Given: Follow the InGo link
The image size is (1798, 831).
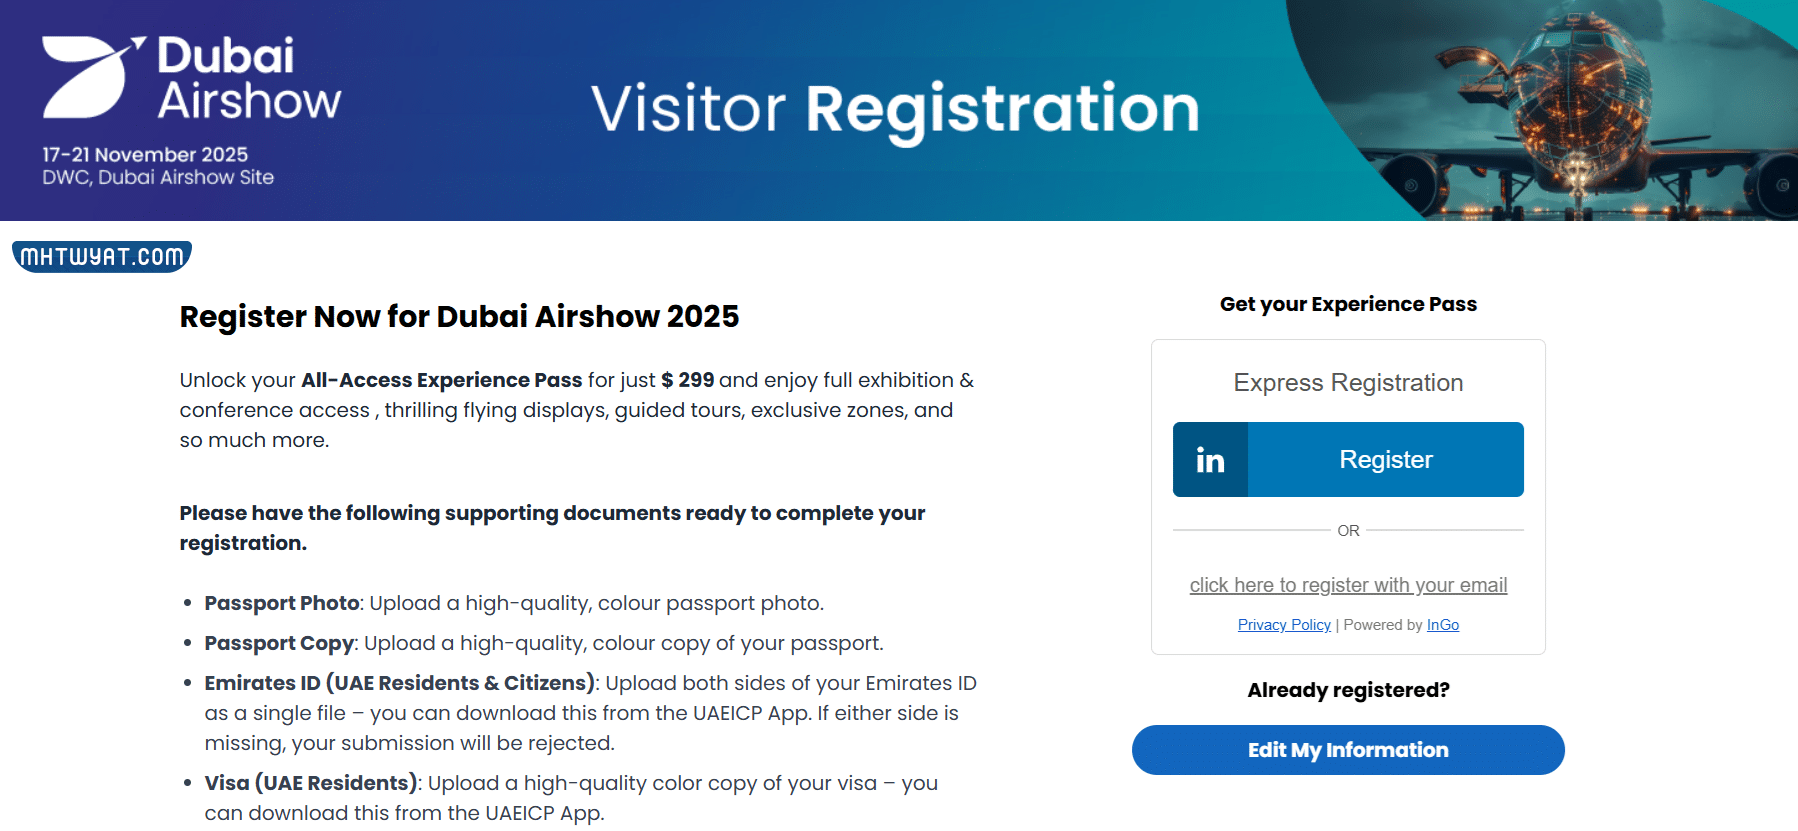Looking at the screenshot, I should (1442, 625).
